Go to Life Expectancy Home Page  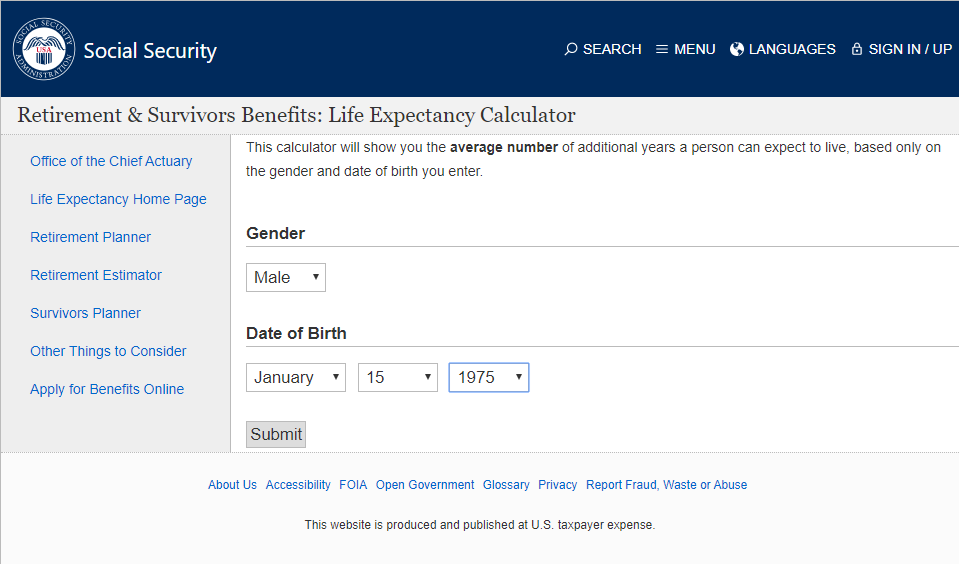pos(119,199)
